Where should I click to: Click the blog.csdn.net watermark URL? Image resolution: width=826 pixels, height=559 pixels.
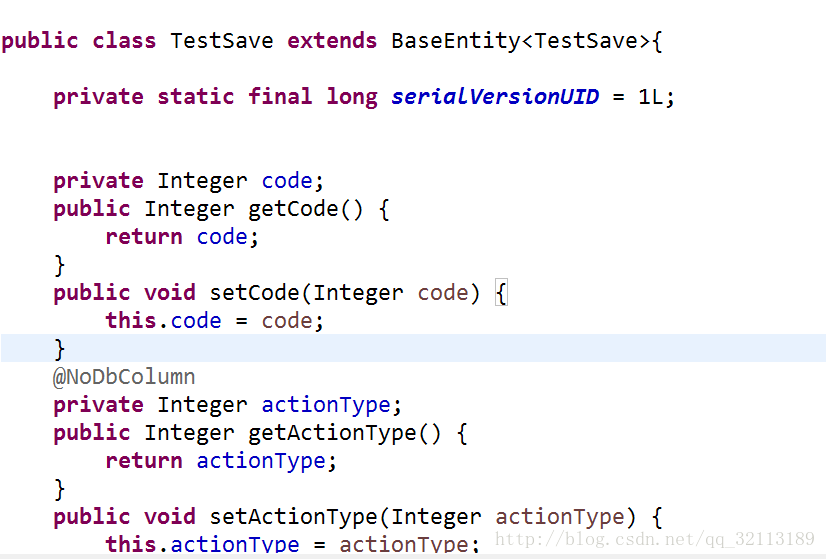coord(655,539)
